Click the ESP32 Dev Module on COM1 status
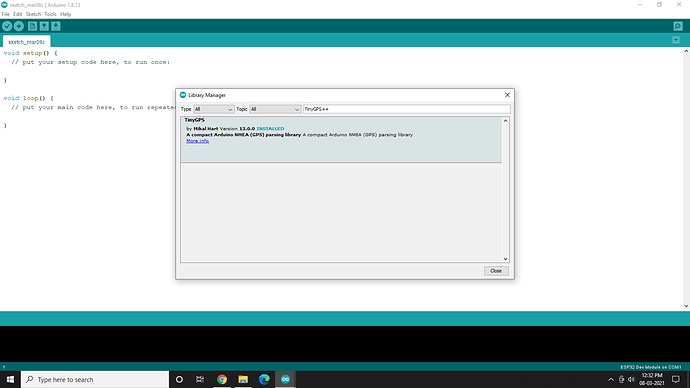The width and height of the screenshot is (690, 388). (650, 367)
